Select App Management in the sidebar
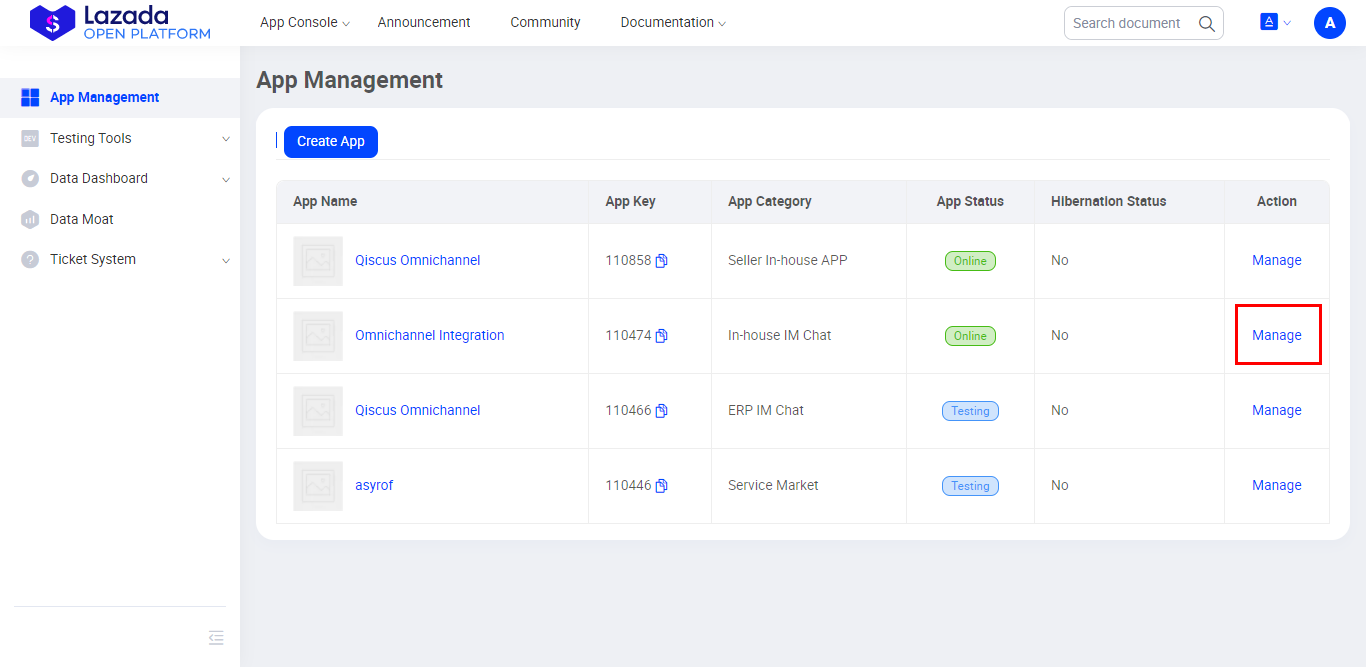The image size is (1366, 667). coord(120,98)
